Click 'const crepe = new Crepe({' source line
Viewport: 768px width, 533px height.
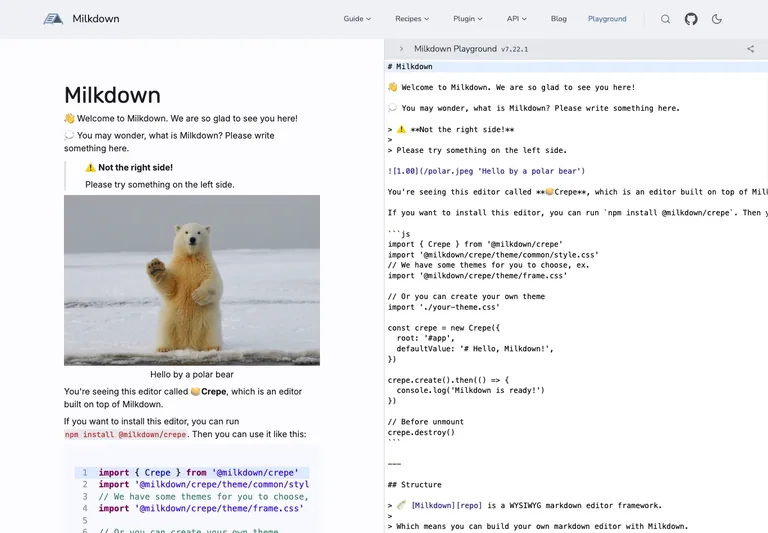[x=443, y=328]
